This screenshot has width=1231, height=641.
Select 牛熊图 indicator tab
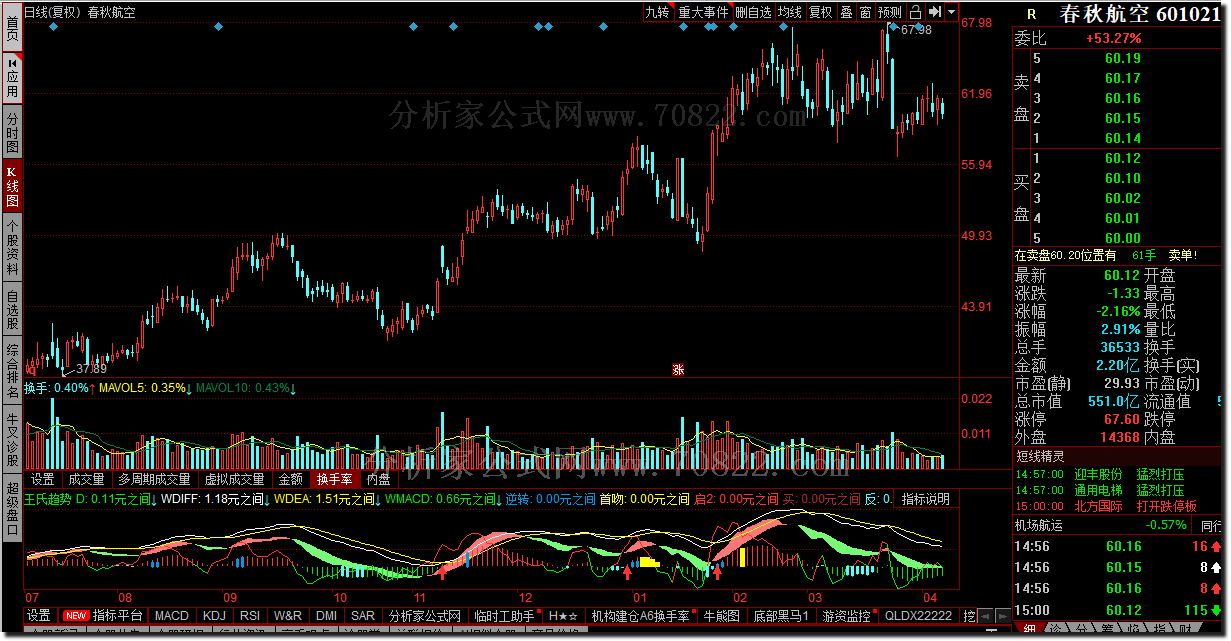pos(721,615)
